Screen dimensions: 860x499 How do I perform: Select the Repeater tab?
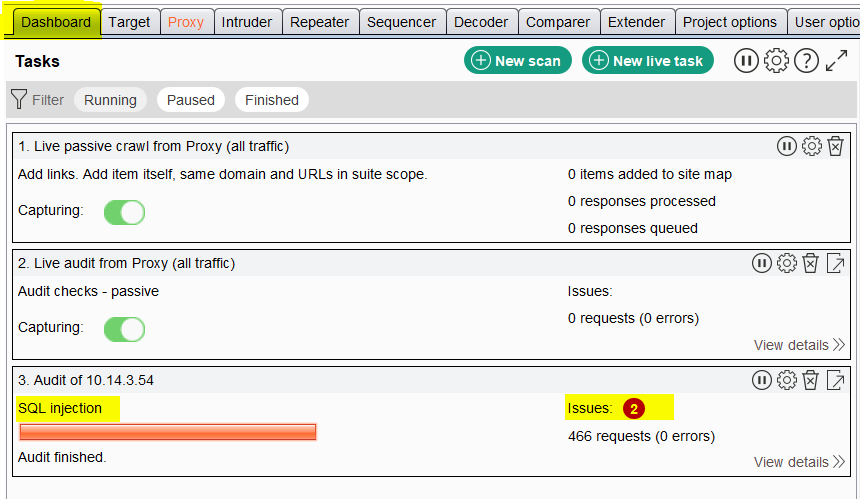pyautogui.click(x=320, y=22)
